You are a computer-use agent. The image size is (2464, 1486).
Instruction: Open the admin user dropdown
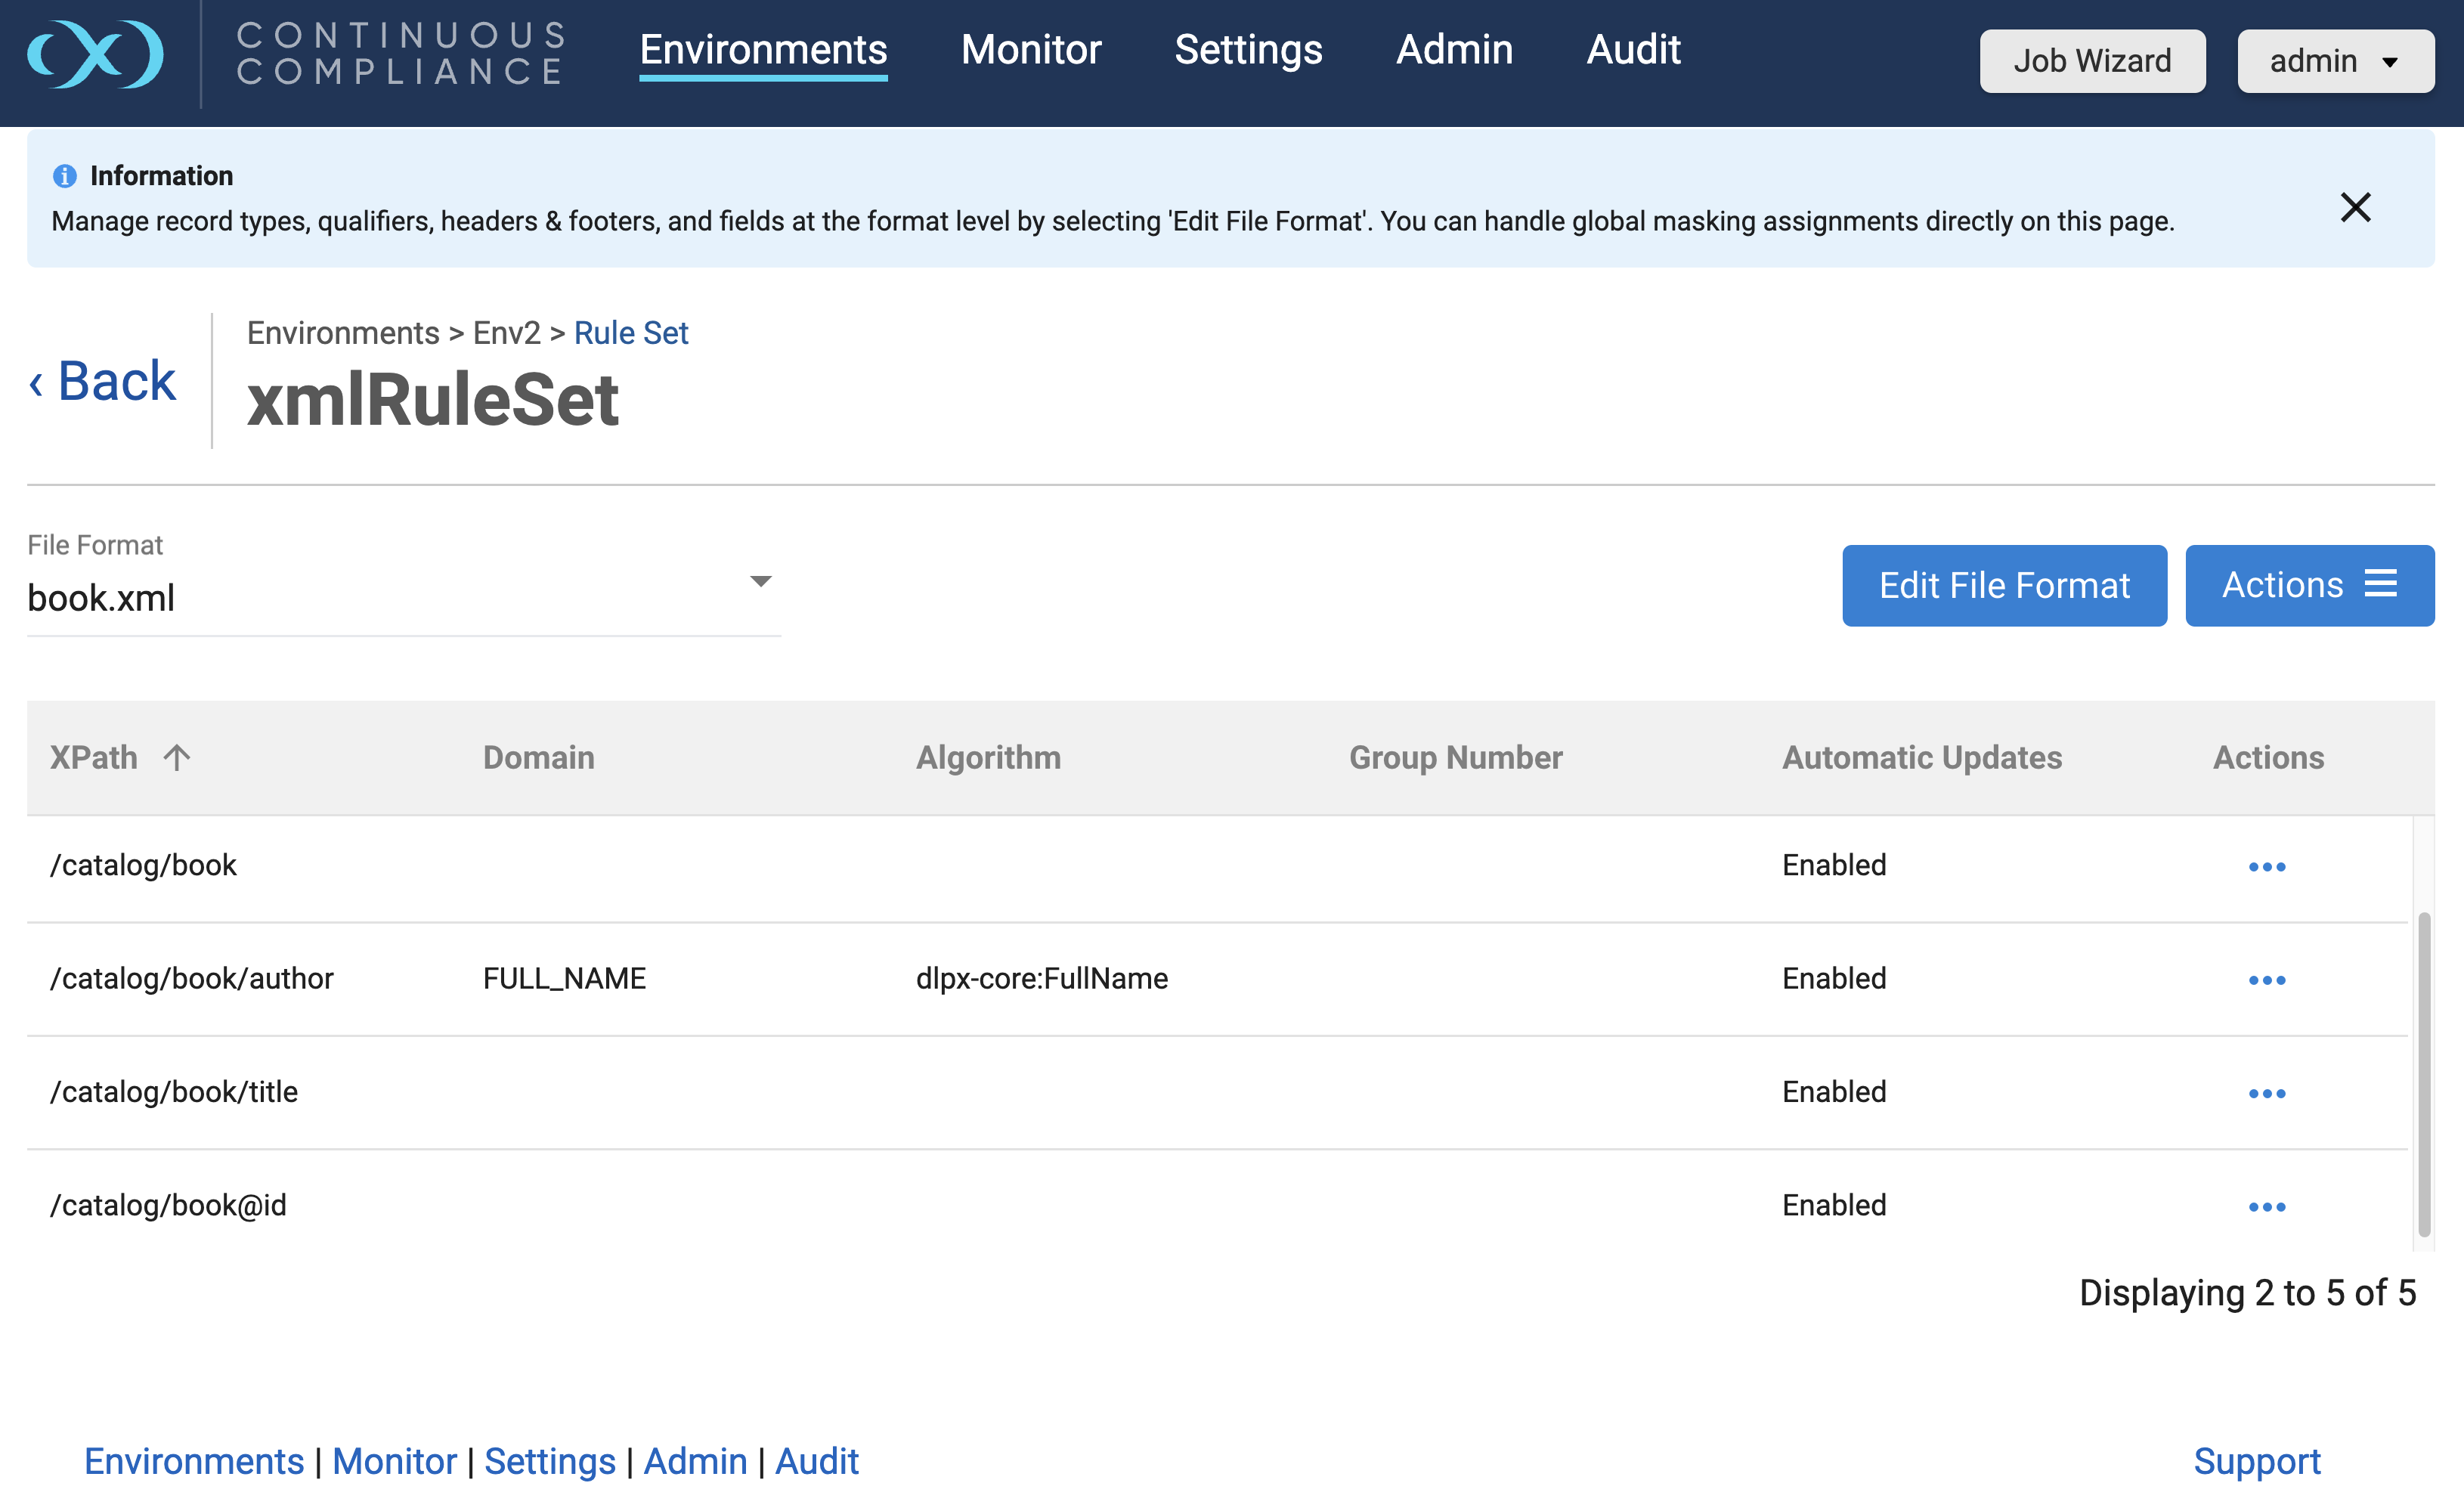(2335, 61)
